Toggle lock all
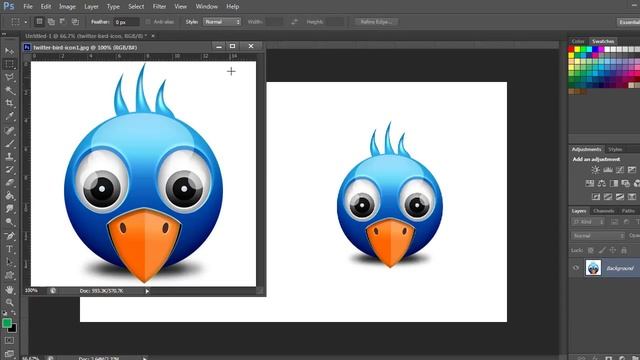Screen dimensions: 640x360 pyautogui.click(x=624, y=250)
